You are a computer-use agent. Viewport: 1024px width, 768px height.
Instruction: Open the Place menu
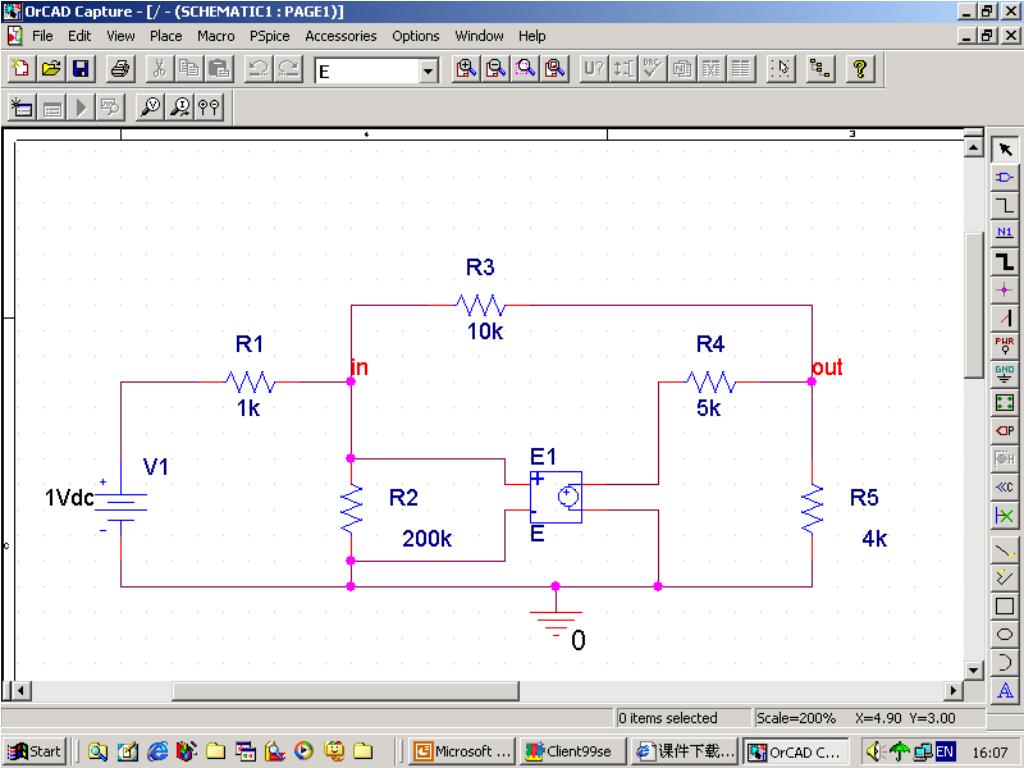click(165, 36)
